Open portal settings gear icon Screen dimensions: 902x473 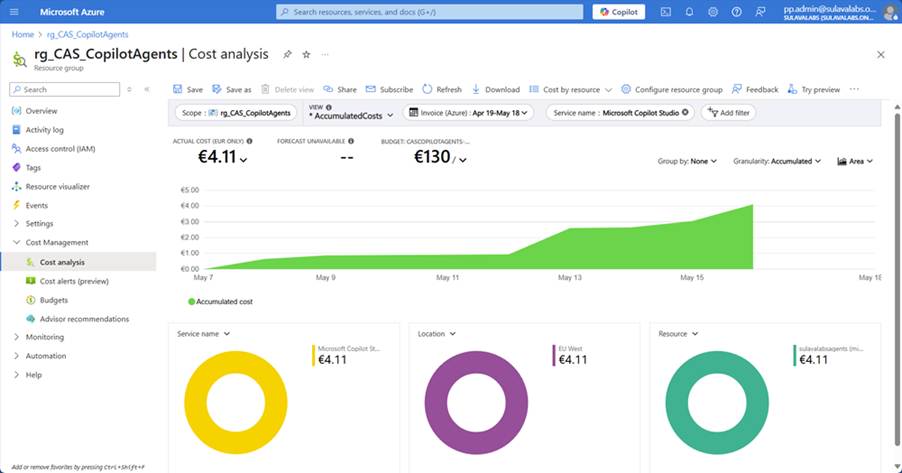(x=713, y=12)
